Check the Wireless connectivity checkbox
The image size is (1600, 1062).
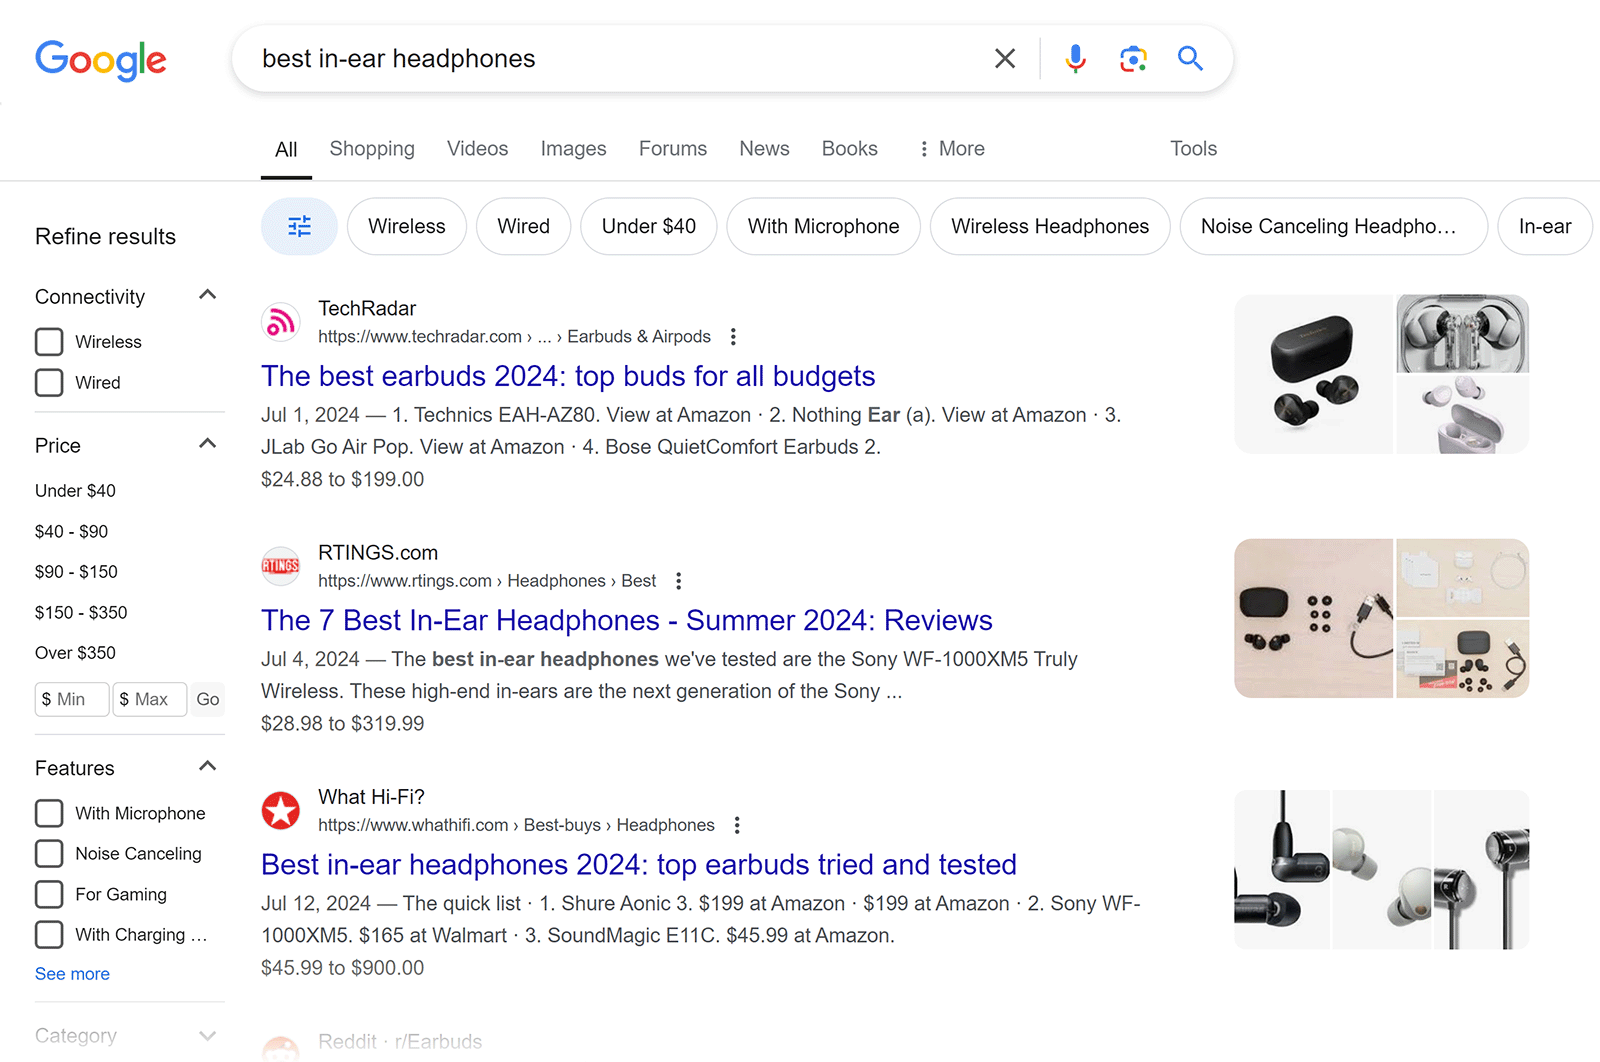(x=48, y=341)
